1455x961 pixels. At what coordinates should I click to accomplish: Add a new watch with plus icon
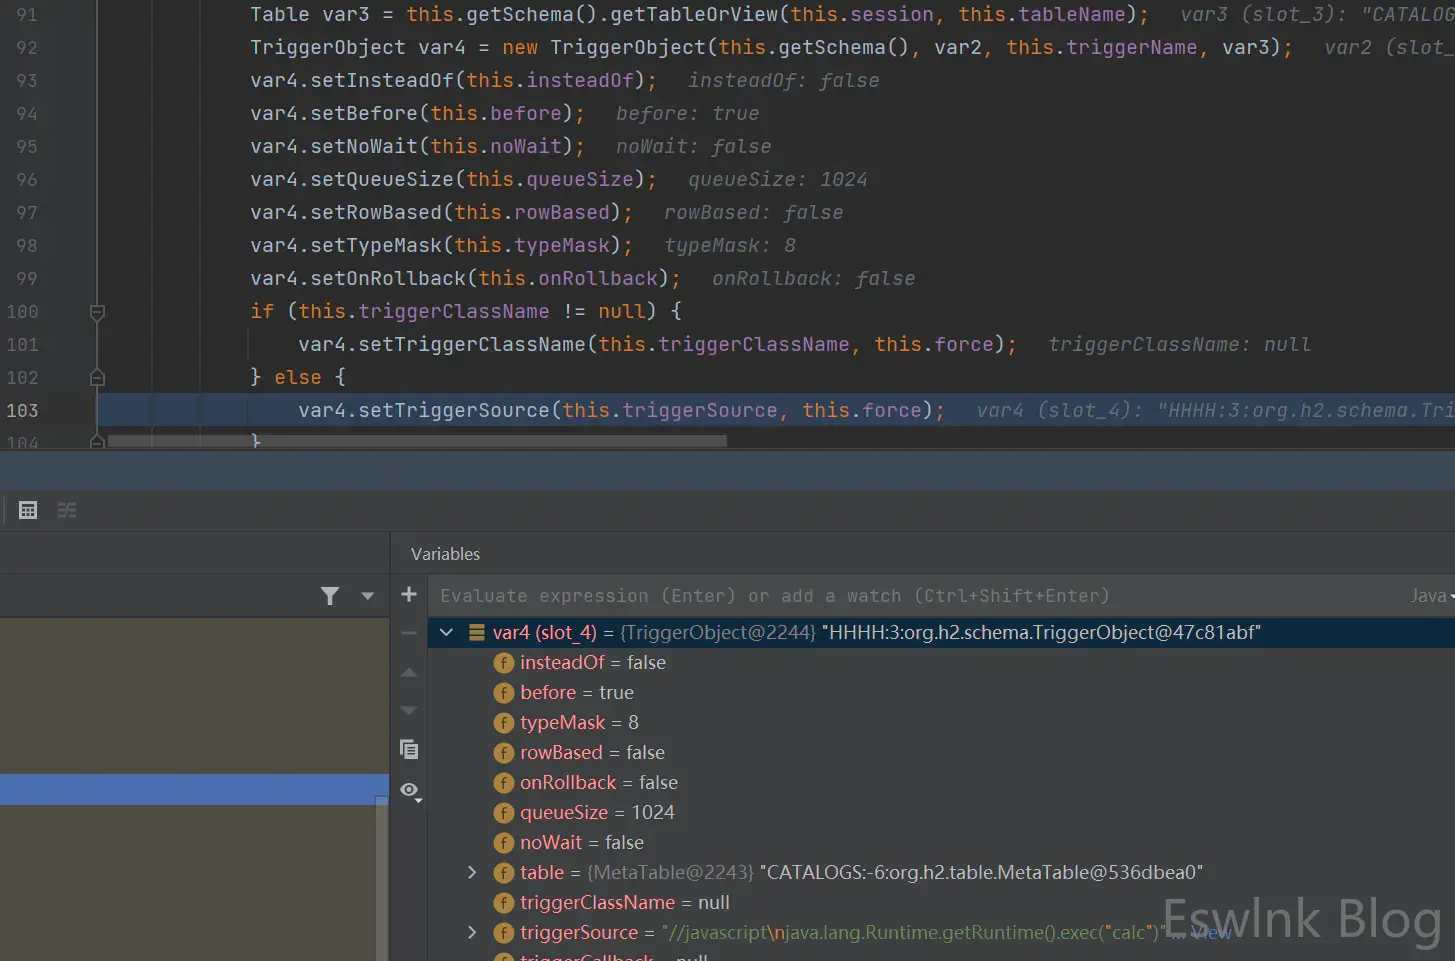pos(409,595)
